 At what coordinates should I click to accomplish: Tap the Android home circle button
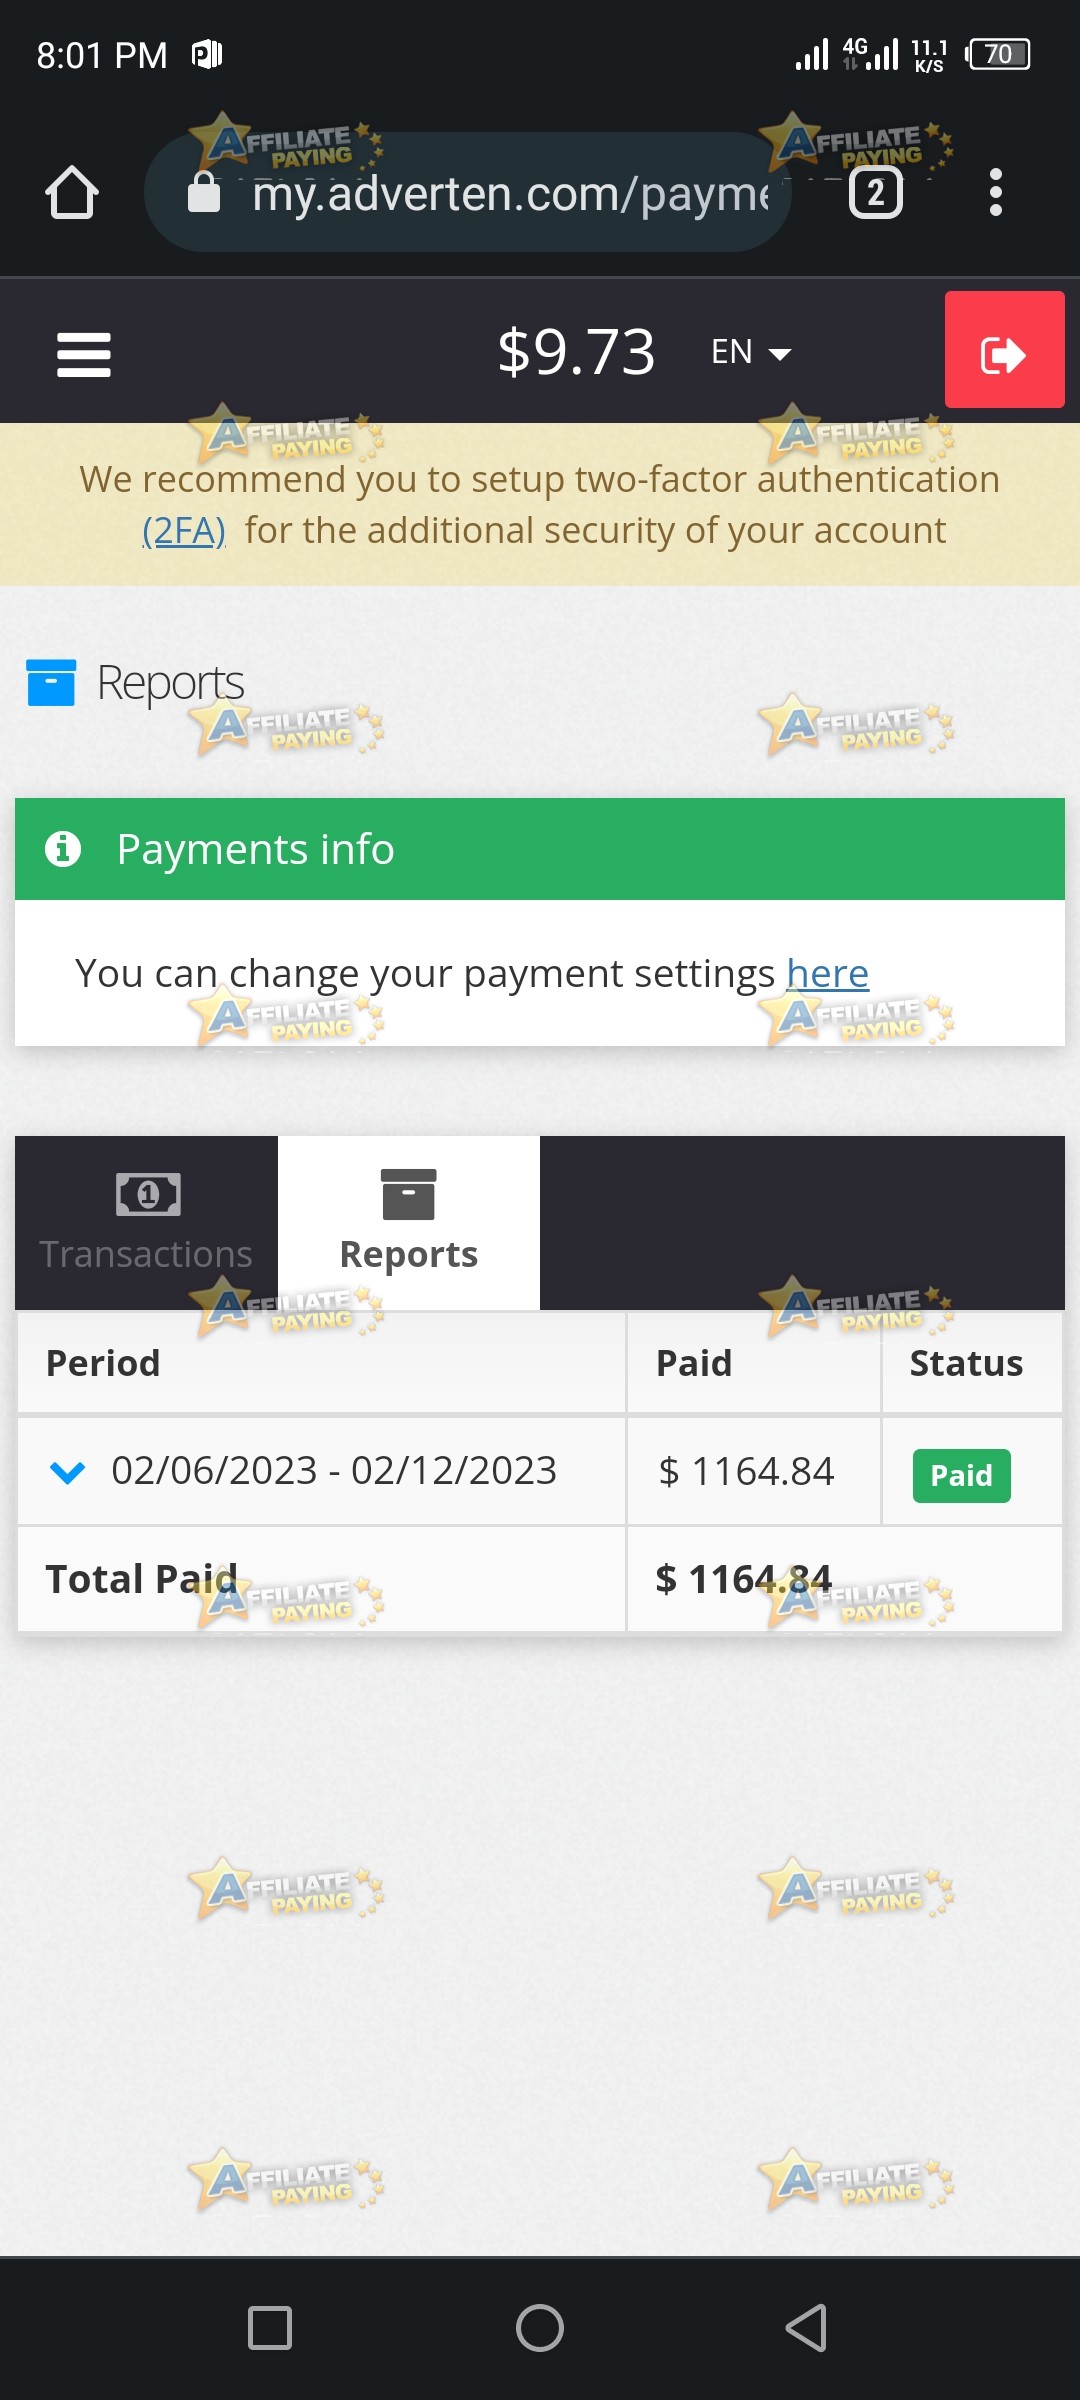540,2328
